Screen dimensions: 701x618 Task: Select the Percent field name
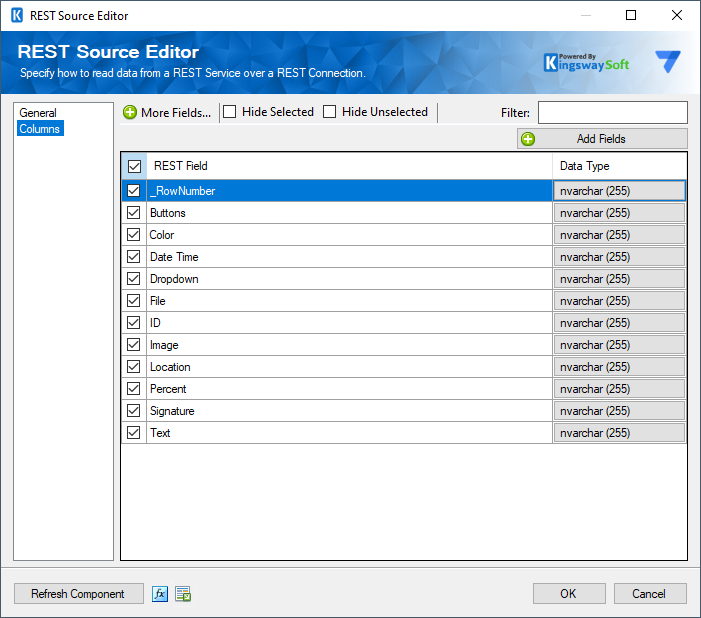(x=168, y=389)
